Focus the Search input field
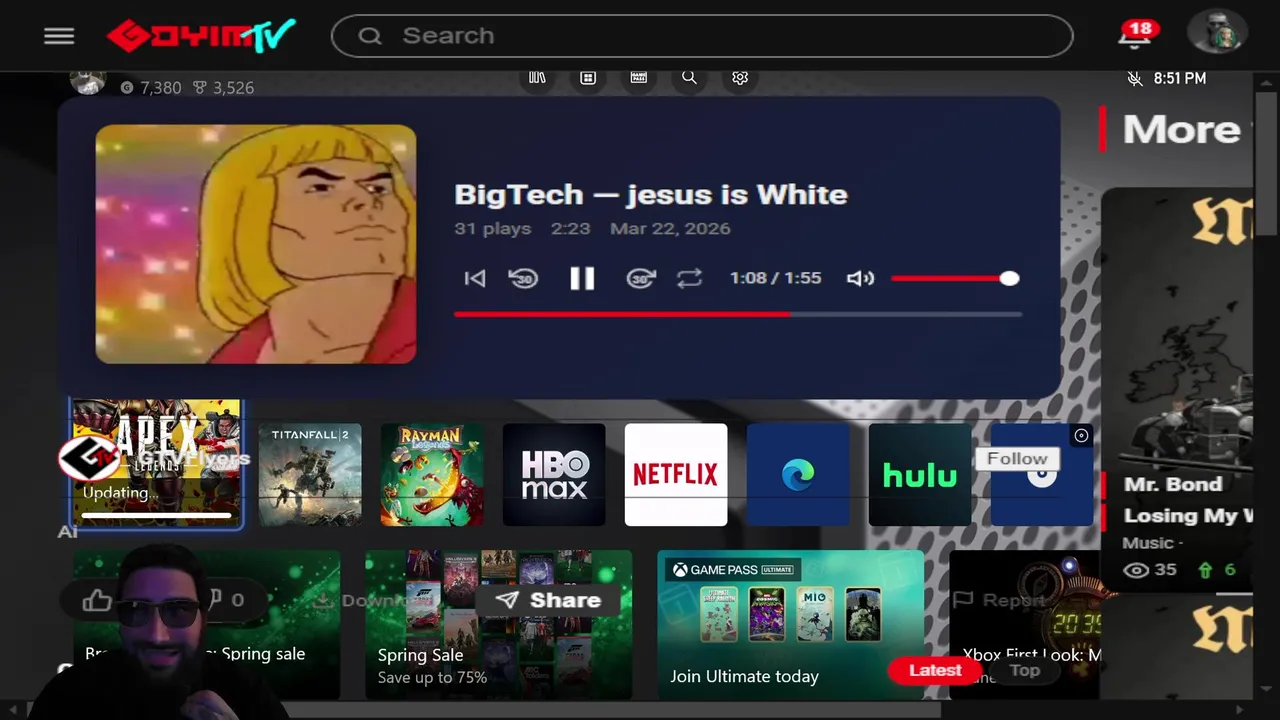Viewport: 1280px width, 720px height. pyautogui.click(x=702, y=36)
